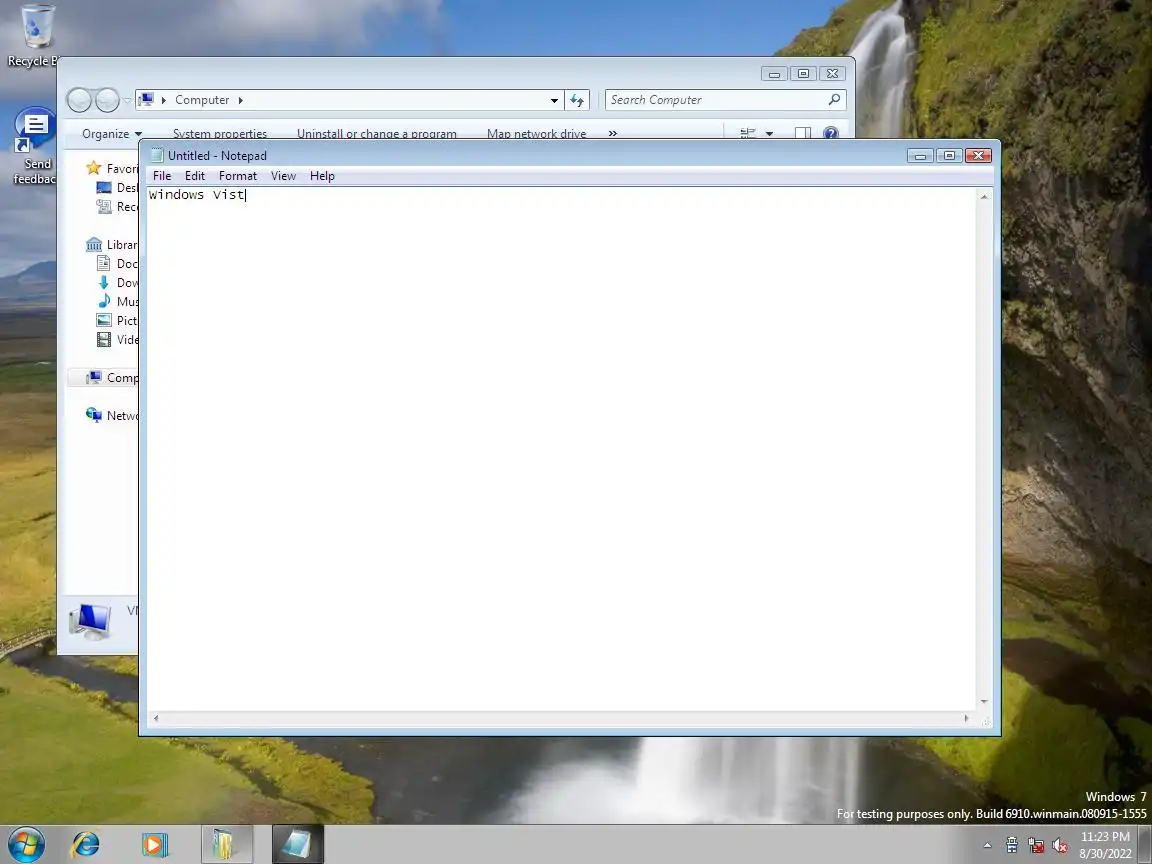The height and width of the screenshot is (864, 1152).
Task: Minimize the Notepad window
Action: pyautogui.click(x=920, y=156)
